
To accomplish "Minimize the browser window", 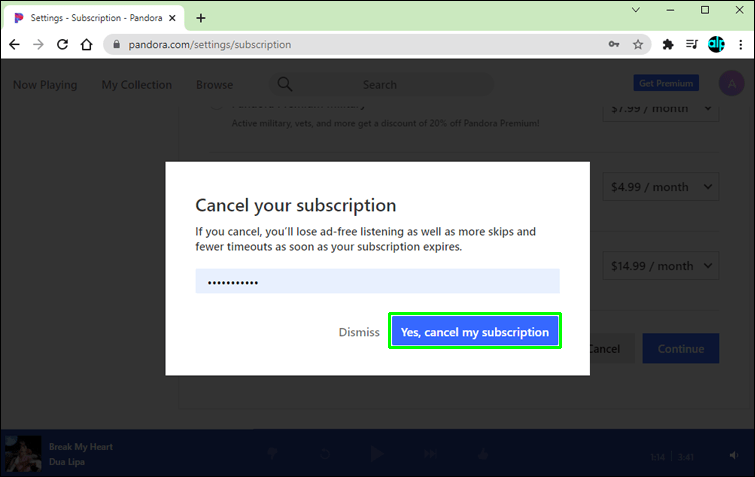I will (x=670, y=10).
